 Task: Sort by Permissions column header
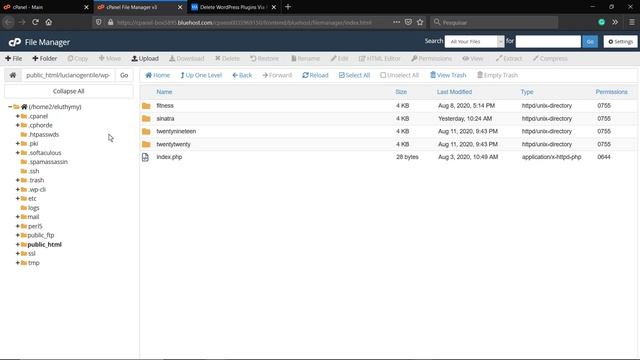tap(611, 92)
